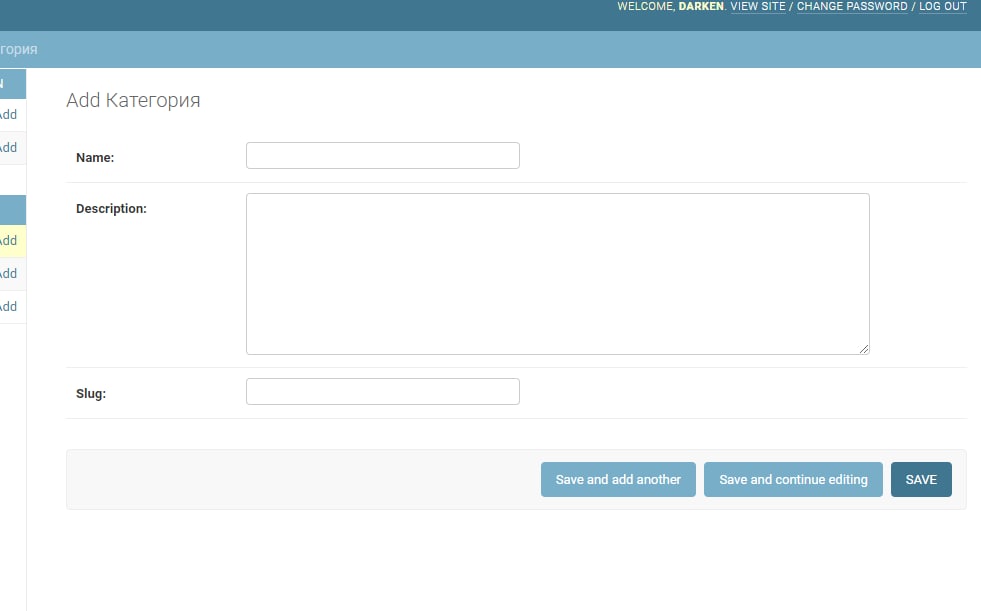Click inside the Description textarea

[x=557, y=274]
